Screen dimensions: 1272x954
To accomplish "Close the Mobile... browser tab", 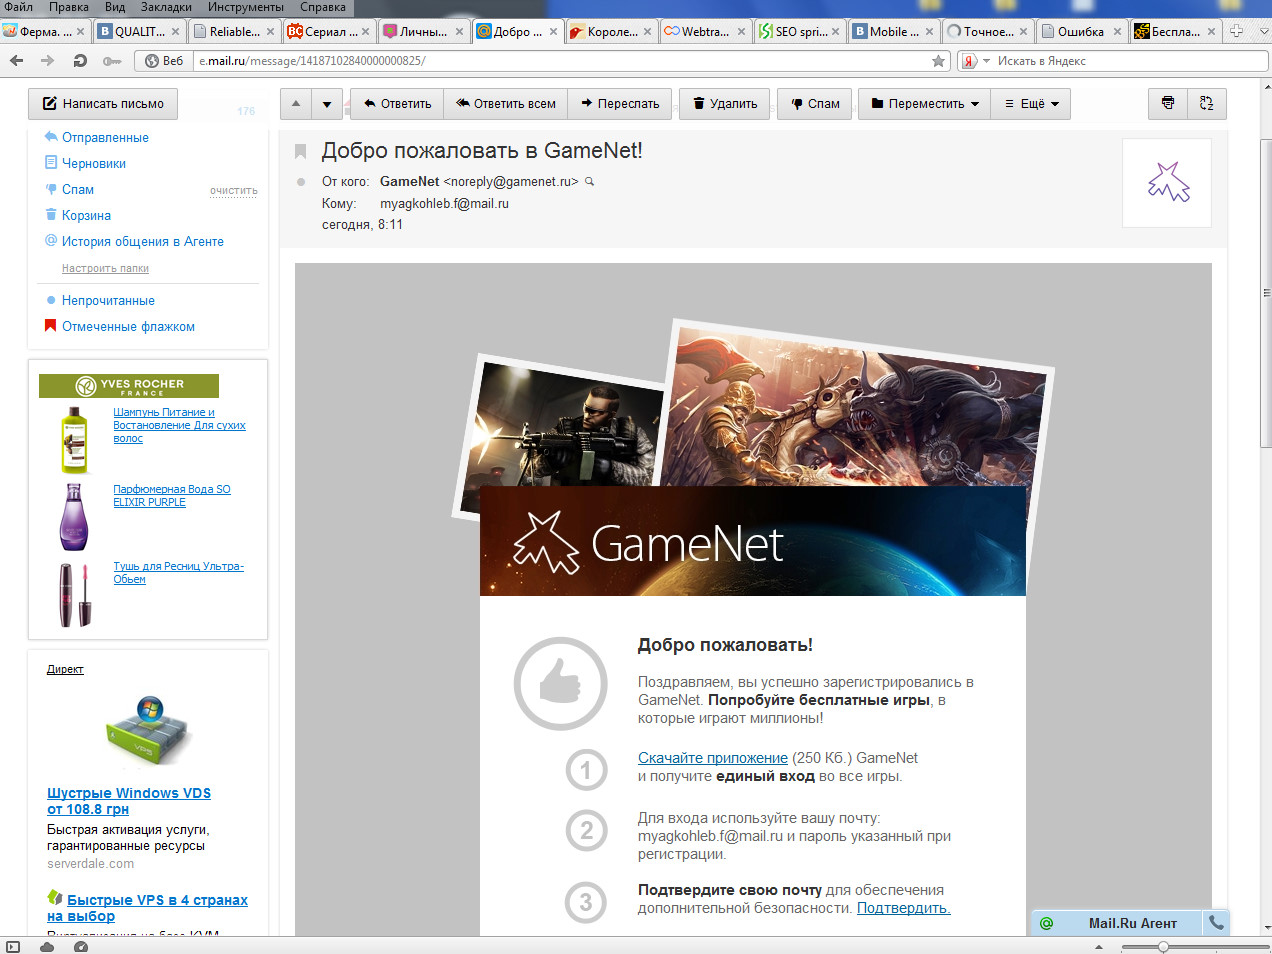I will pyautogui.click(x=929, y=32).
